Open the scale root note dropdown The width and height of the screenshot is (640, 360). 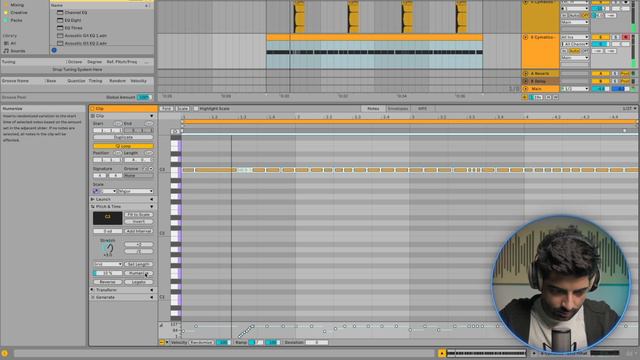coord(109,191)
